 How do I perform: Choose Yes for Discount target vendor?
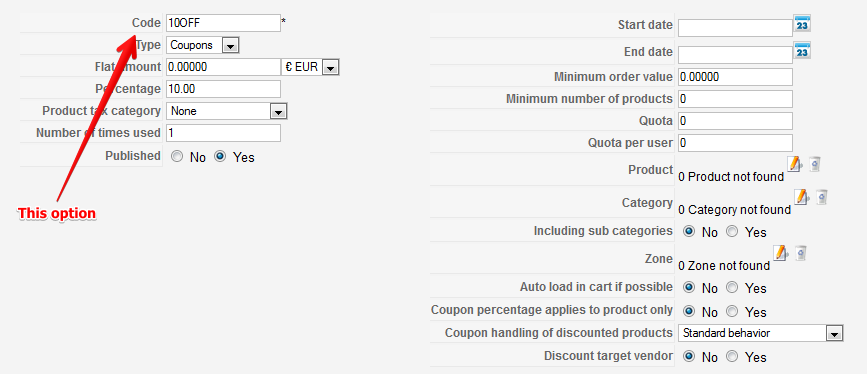[x=732, y=356]
